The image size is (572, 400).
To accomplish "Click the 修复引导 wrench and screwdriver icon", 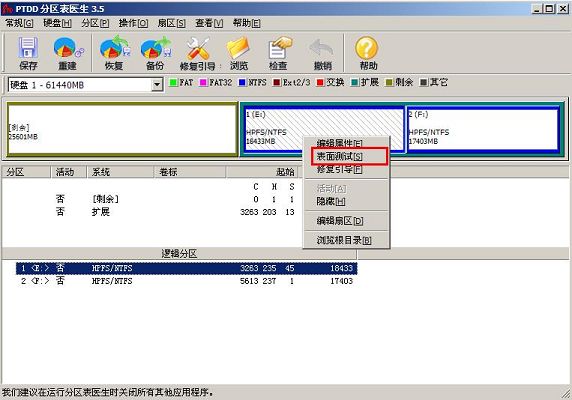I will point(198,48).
